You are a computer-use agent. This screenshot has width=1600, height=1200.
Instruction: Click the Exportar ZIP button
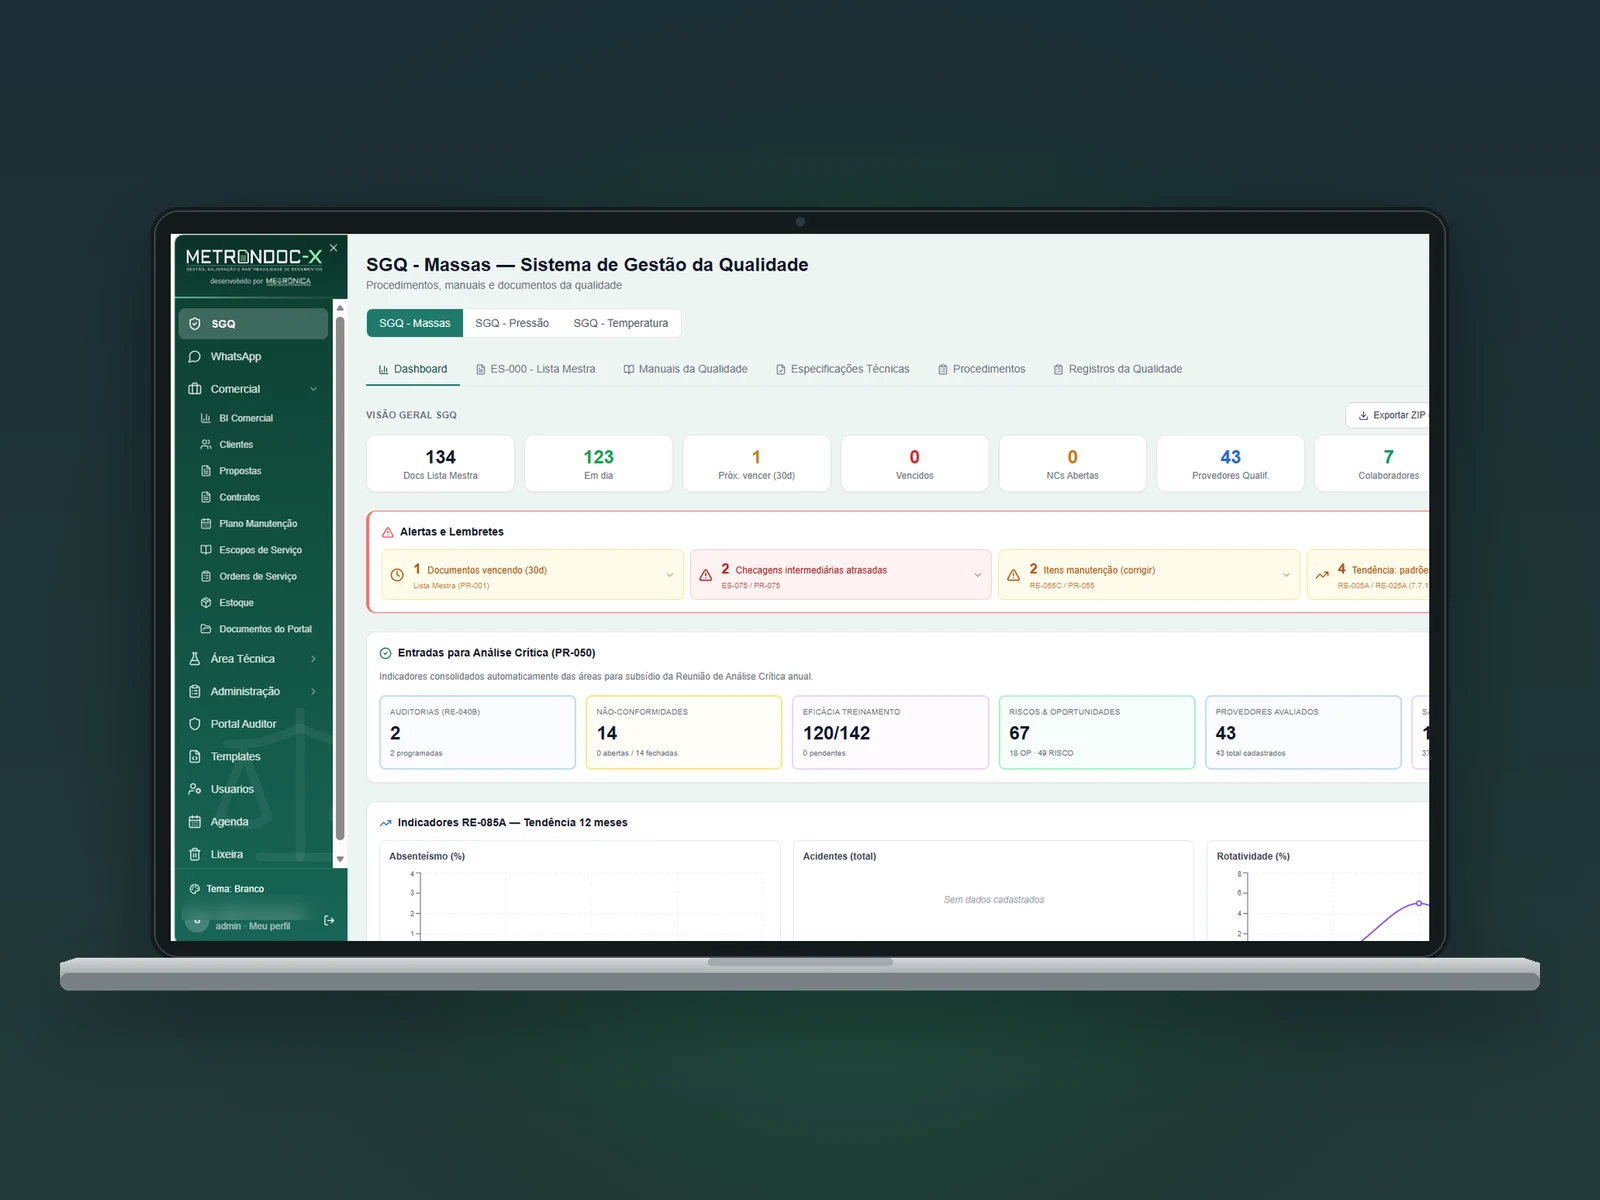(x=1388, y=415)
